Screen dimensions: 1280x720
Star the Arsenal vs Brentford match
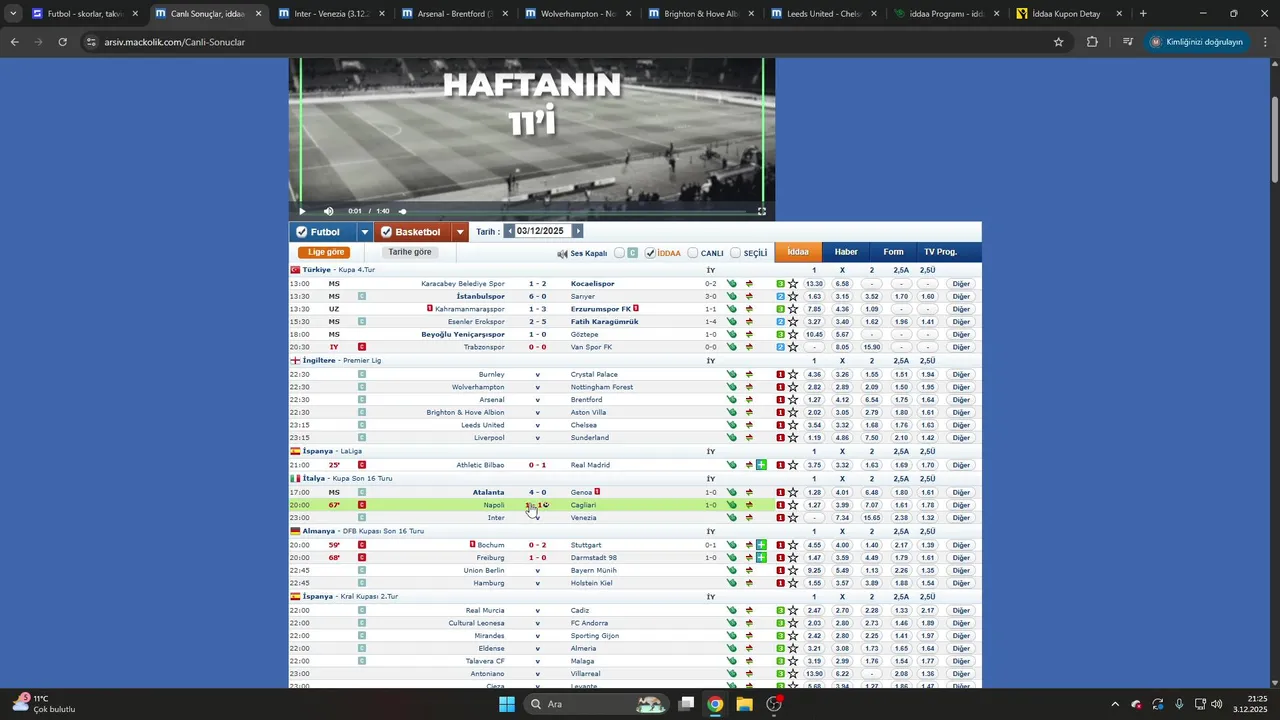[793, 400]
